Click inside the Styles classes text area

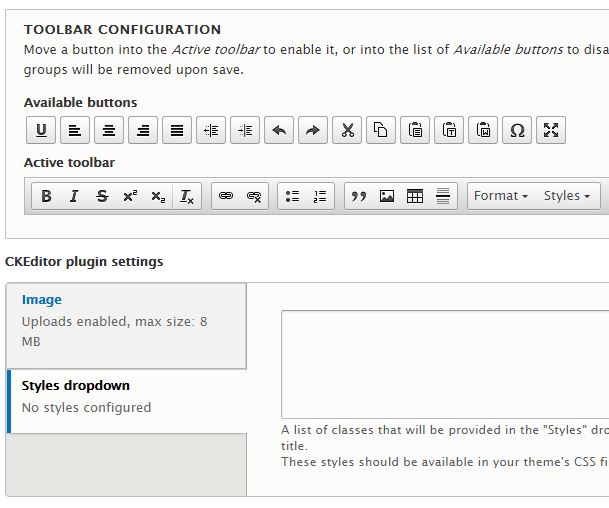(445, 364)
